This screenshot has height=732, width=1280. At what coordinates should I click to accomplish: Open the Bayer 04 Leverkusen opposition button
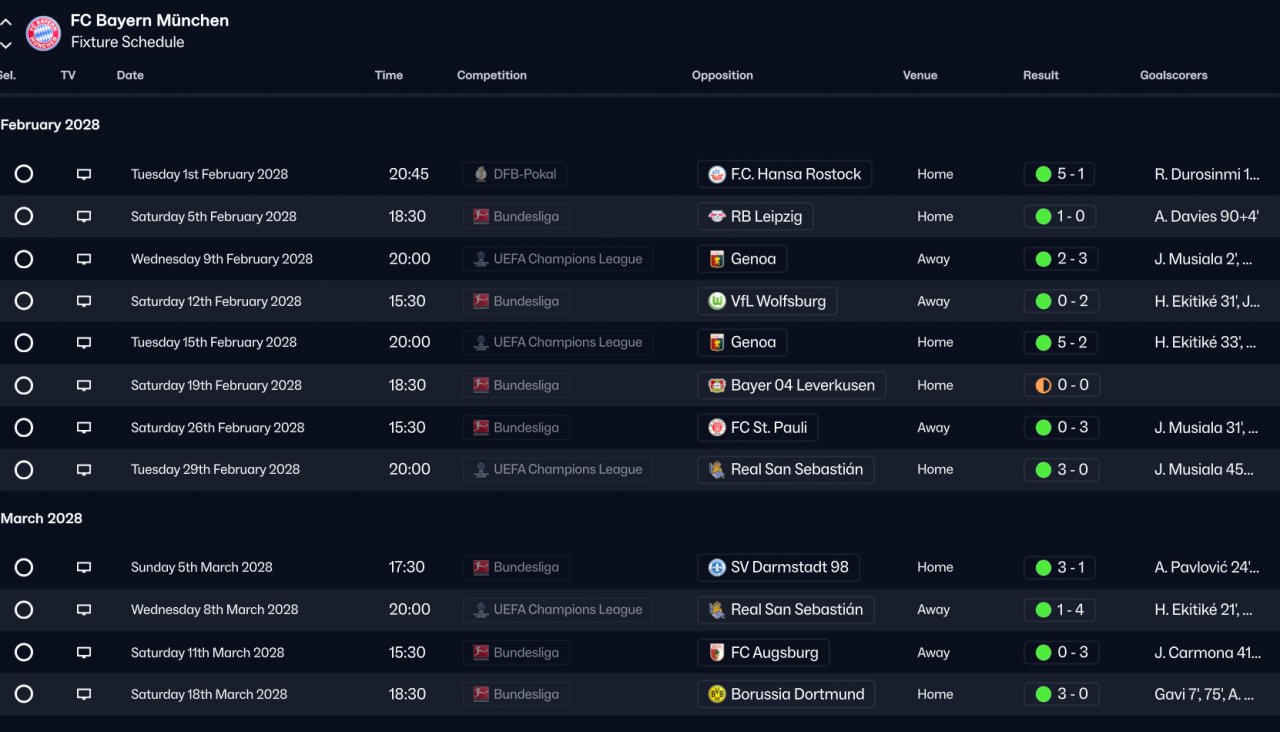791,385
